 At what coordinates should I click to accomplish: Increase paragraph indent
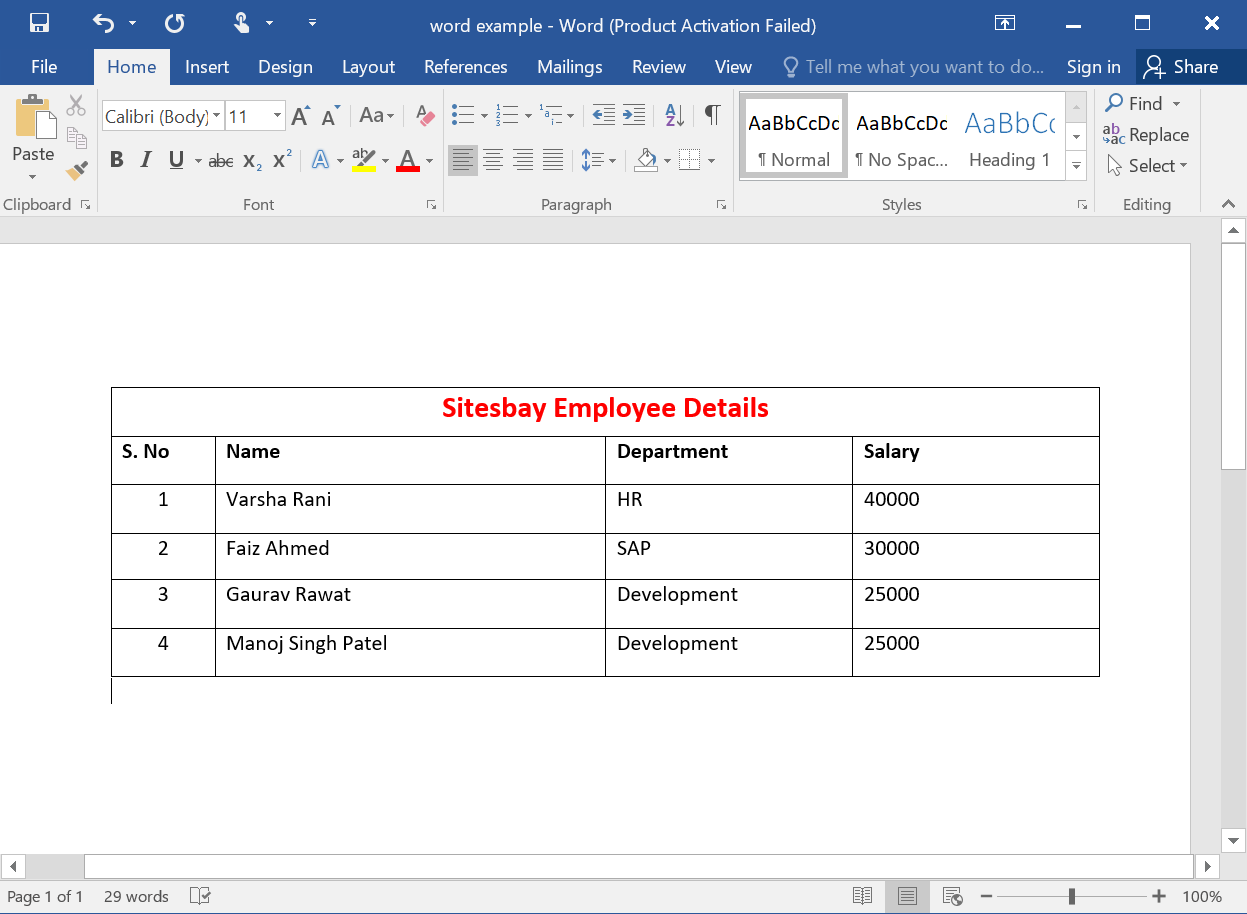tap(633, 115)
